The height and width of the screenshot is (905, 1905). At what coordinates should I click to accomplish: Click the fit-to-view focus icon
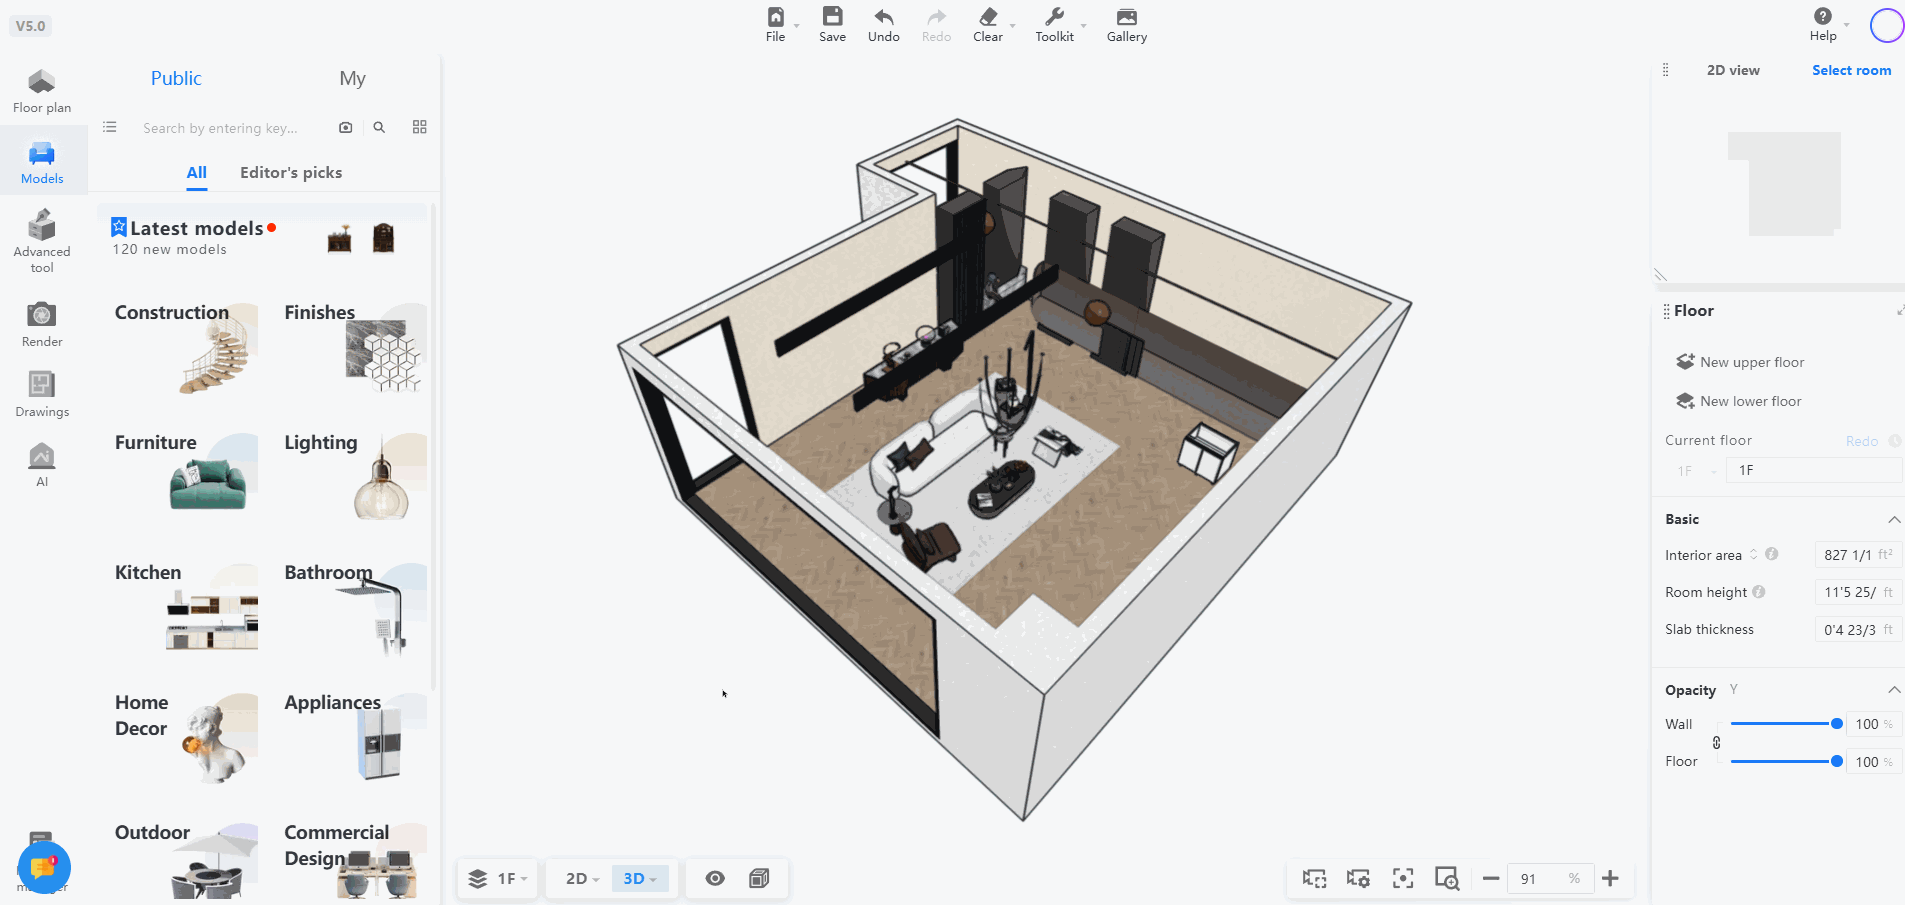coord(1403,878)
